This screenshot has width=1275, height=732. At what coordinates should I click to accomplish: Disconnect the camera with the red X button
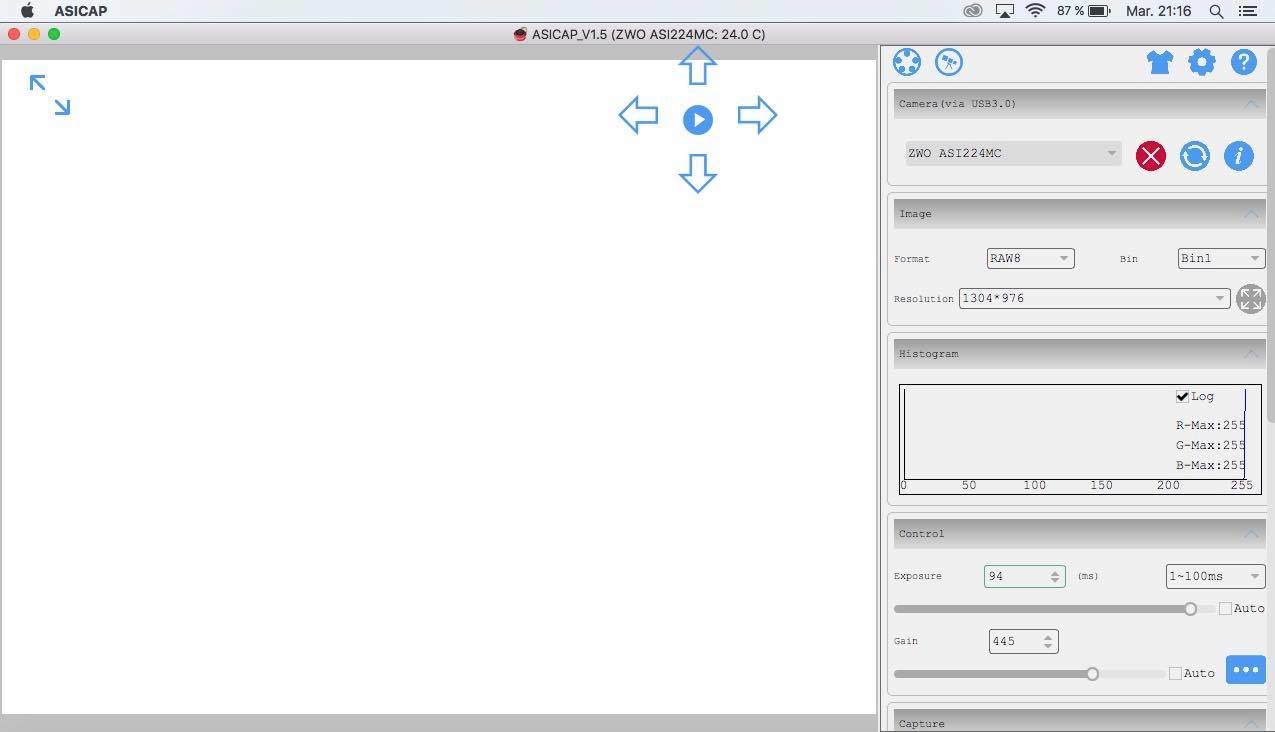point(1151,156)
